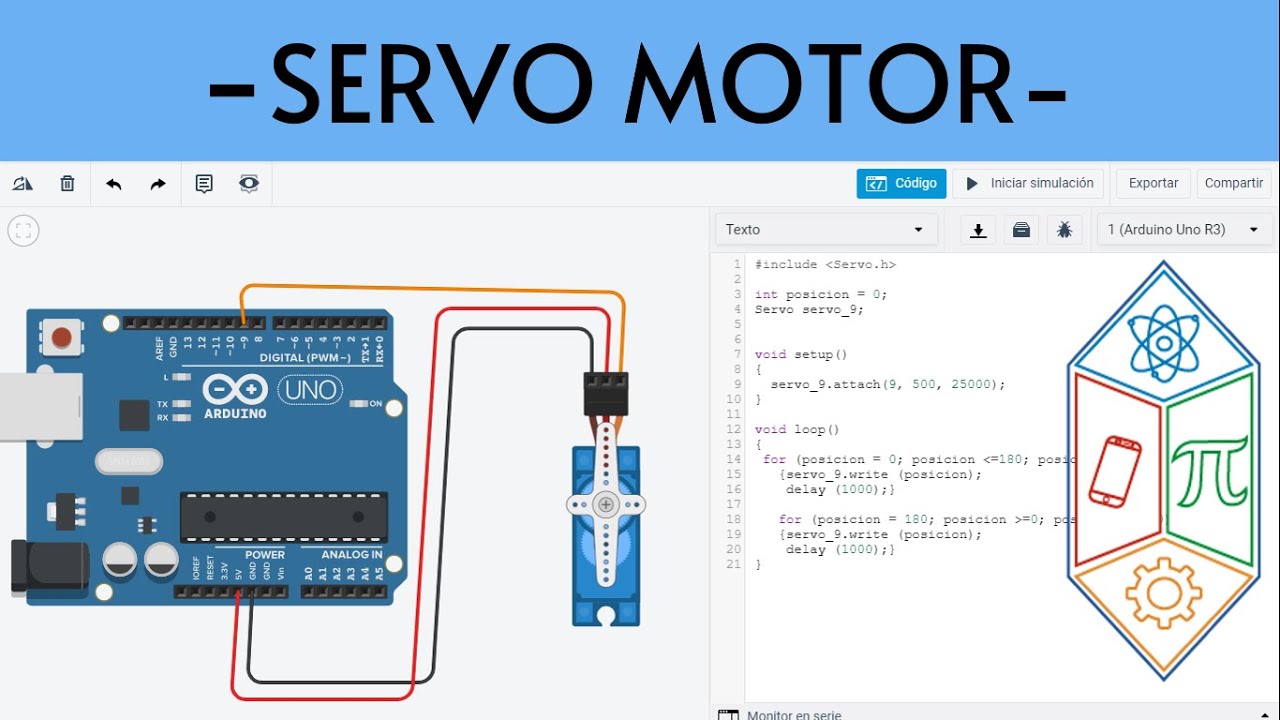Screen dimensions: 1280x720
Task: Click code line 'void setup()'
Action: coord(801,355)
